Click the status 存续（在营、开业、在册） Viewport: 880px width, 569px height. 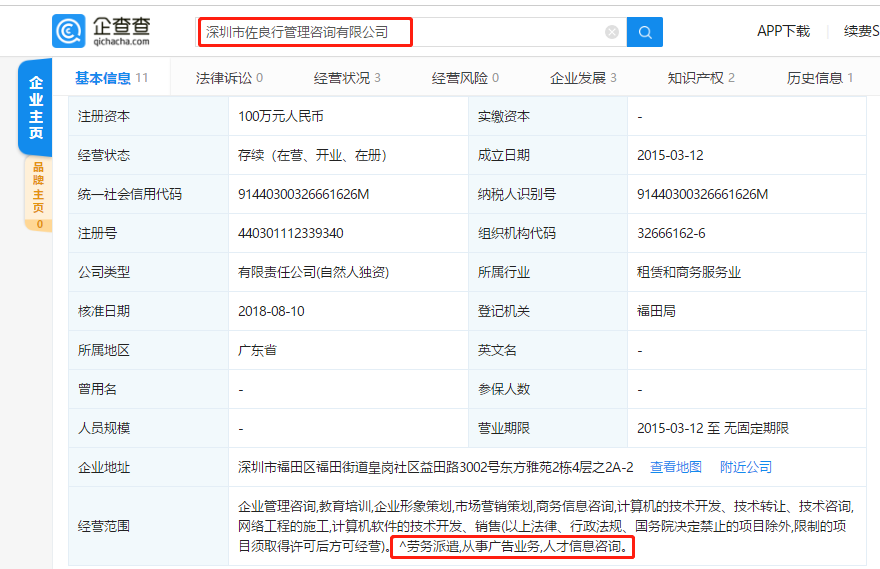tap(312, 155)
